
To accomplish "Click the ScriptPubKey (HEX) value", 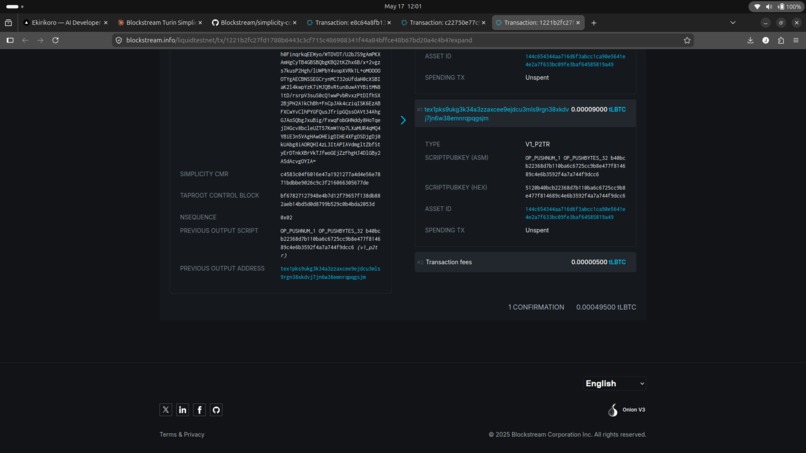I will [x=575, y=192].
